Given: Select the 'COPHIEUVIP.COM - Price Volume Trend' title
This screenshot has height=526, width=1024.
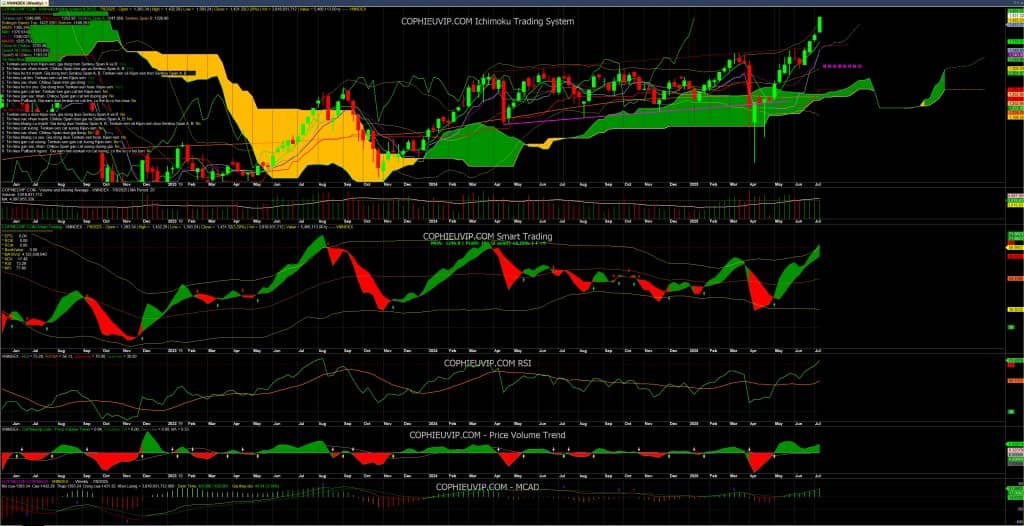Looking at the screenshot, I should pyautogui.click(x=487, y=435).
